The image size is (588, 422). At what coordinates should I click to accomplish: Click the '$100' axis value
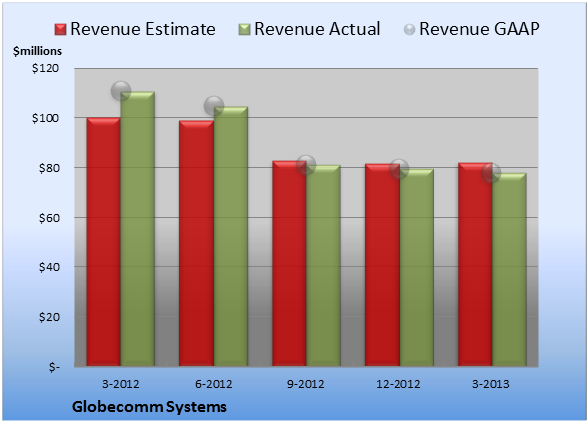point(45,118)
